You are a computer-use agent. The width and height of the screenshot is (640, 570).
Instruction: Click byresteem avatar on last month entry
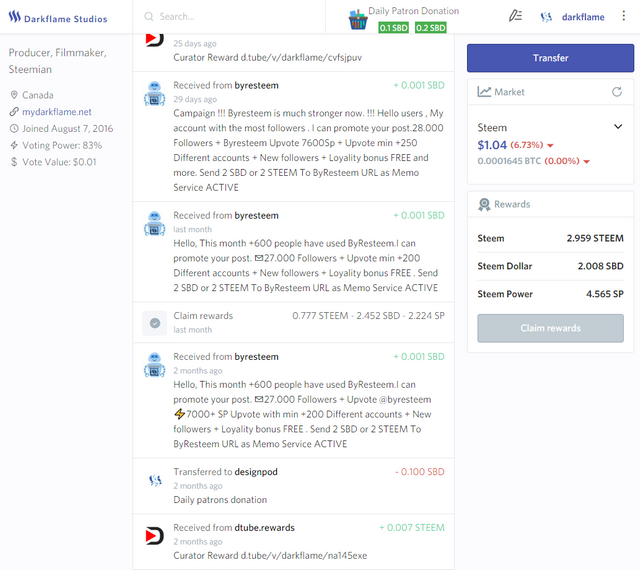click(x=155, y=224)
